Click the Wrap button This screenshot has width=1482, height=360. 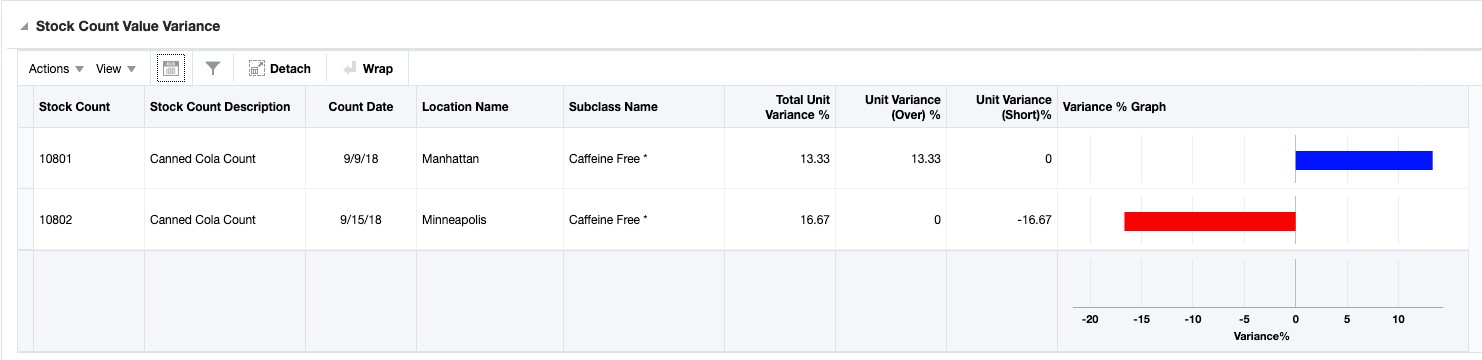367,69
